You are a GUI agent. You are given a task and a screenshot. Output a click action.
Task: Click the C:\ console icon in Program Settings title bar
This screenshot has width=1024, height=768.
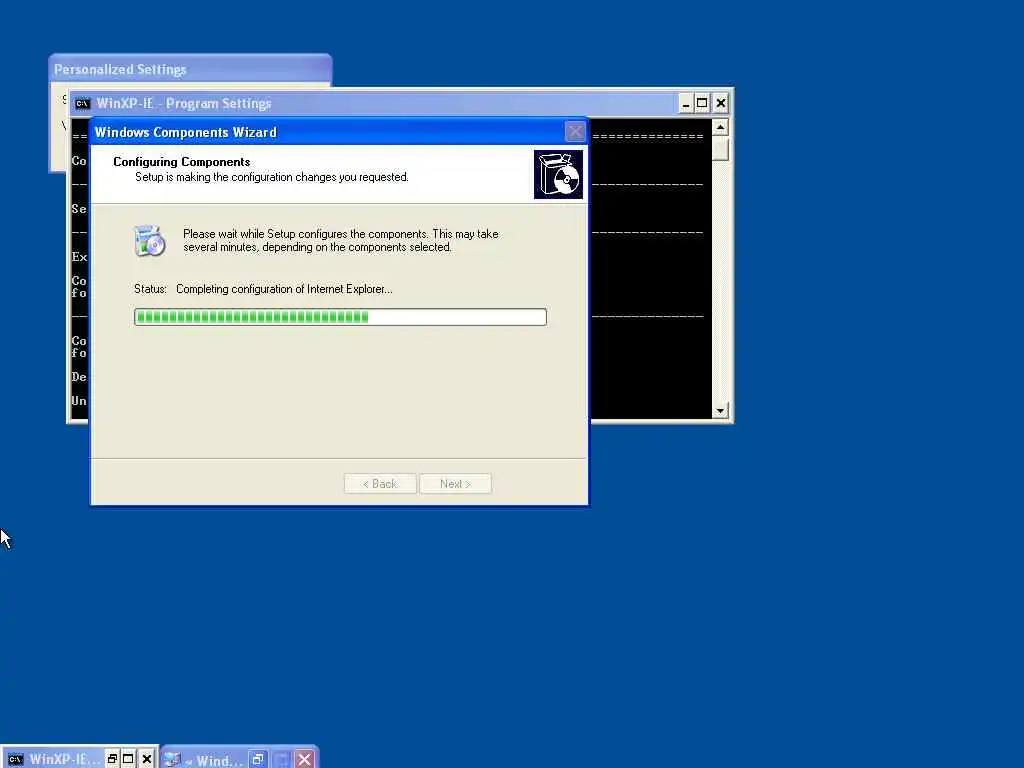[x=82, y=104]
